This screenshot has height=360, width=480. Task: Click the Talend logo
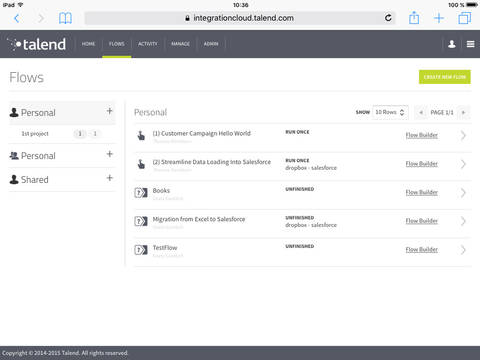(x=37, y=44)
